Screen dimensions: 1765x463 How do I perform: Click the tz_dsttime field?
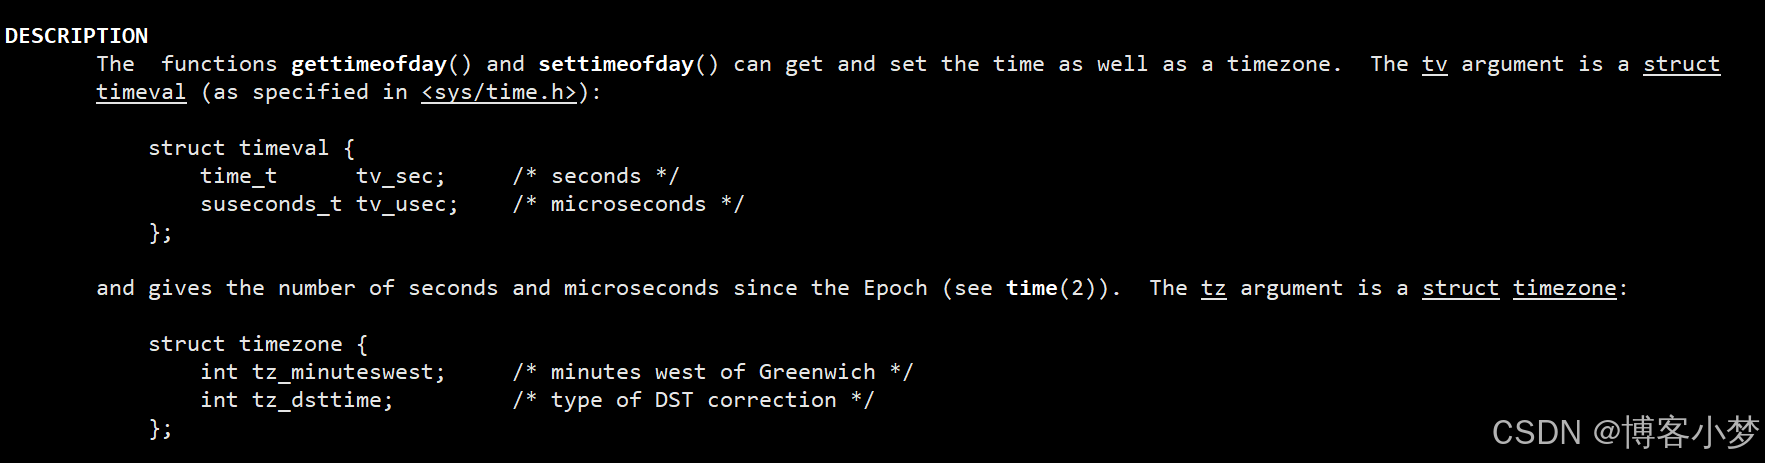[x=323, y=400]
